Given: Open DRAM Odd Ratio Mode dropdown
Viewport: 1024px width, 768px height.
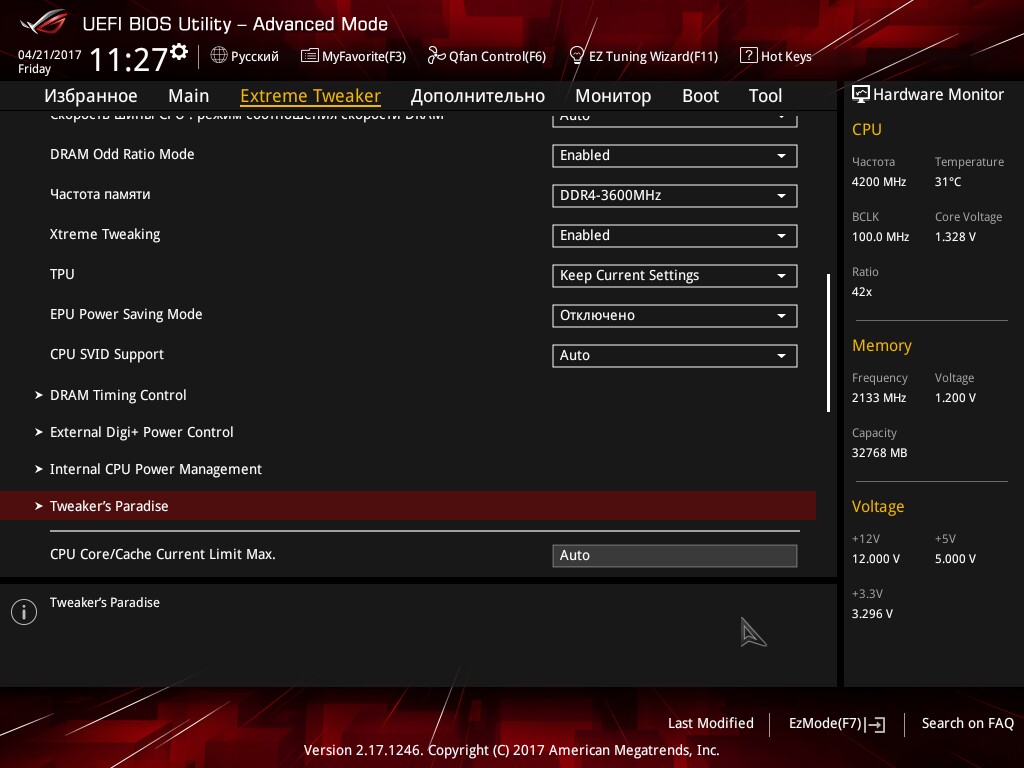Looking at the screenshot, I should click(x=674, y=156).
